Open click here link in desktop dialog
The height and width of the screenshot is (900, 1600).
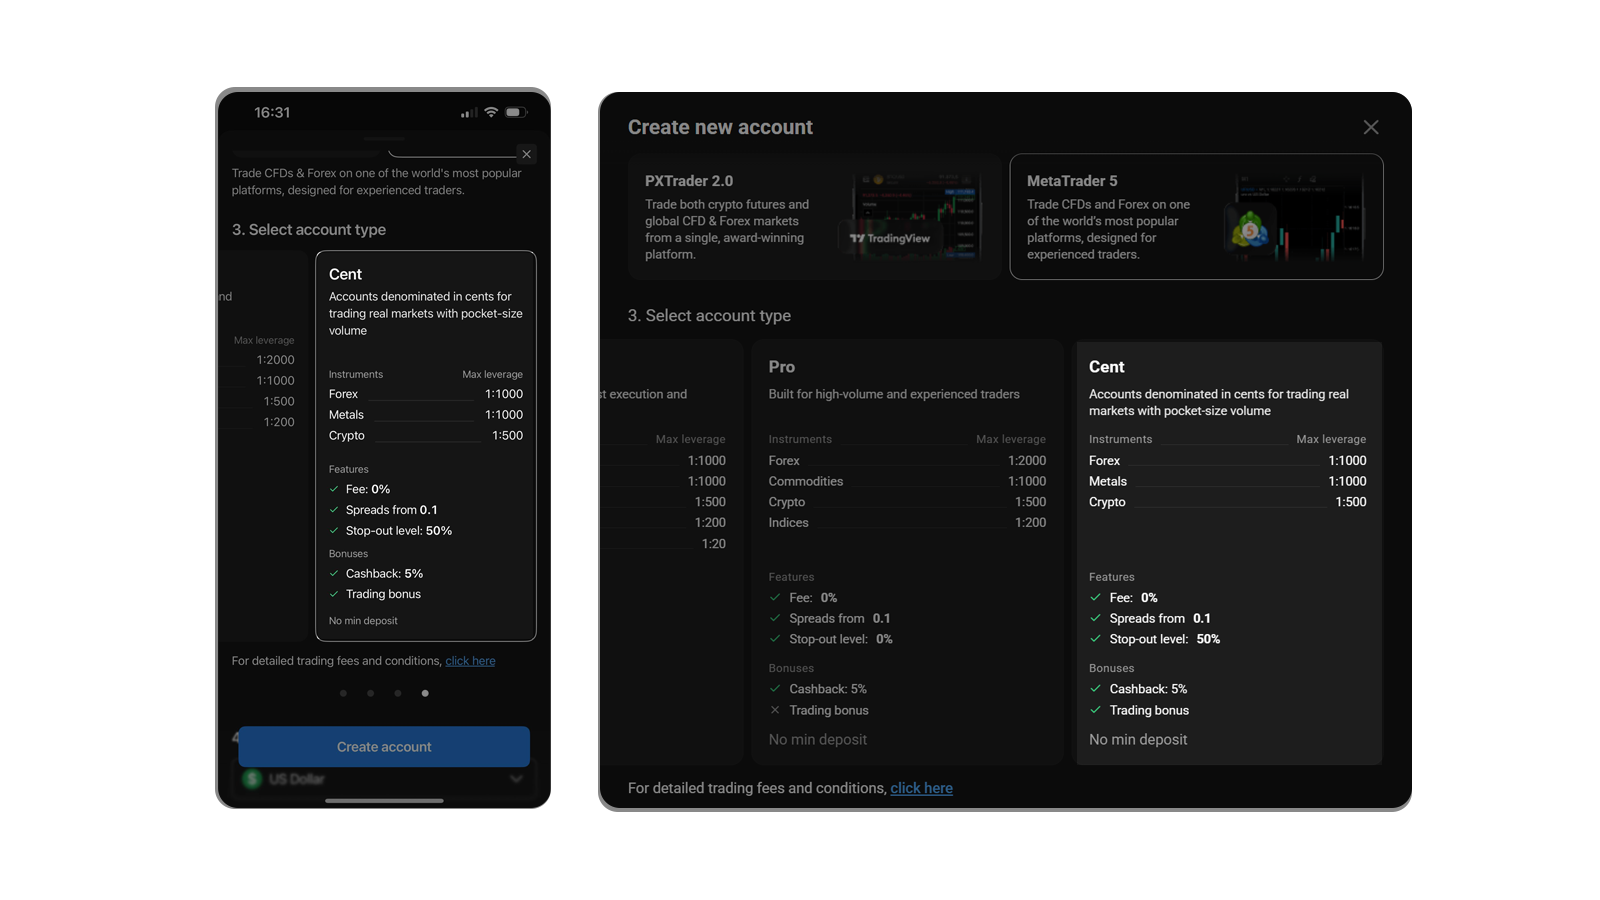pos(921,788)
